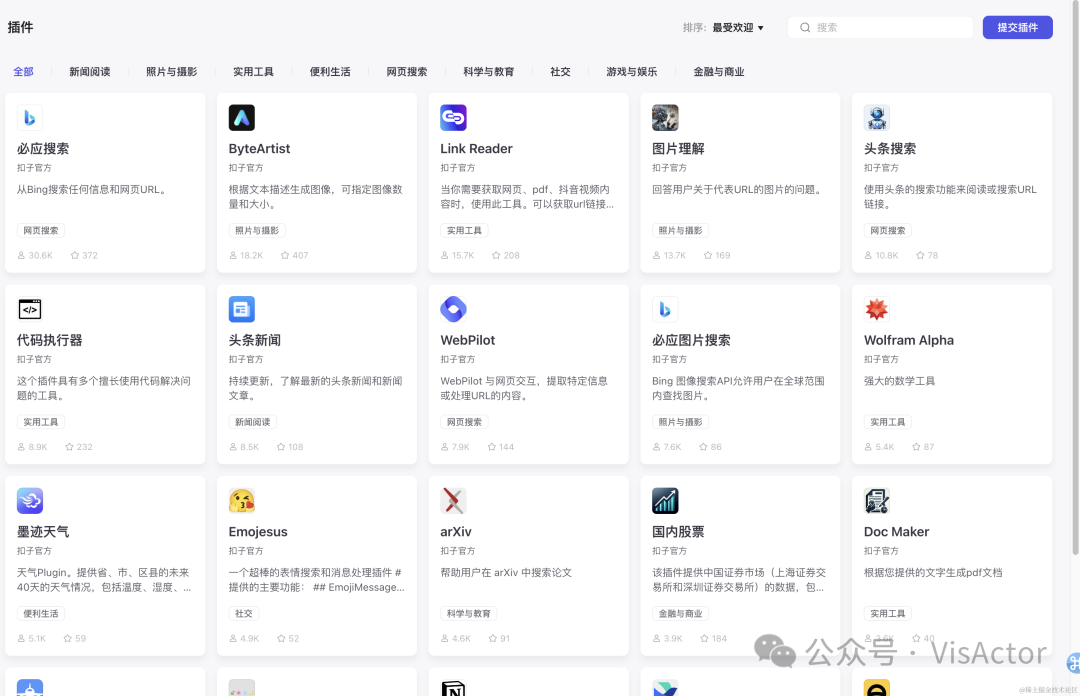Select the Emojesus kissing emoji icon
This screenshot has height=696, width=1080.
[242, 501]
